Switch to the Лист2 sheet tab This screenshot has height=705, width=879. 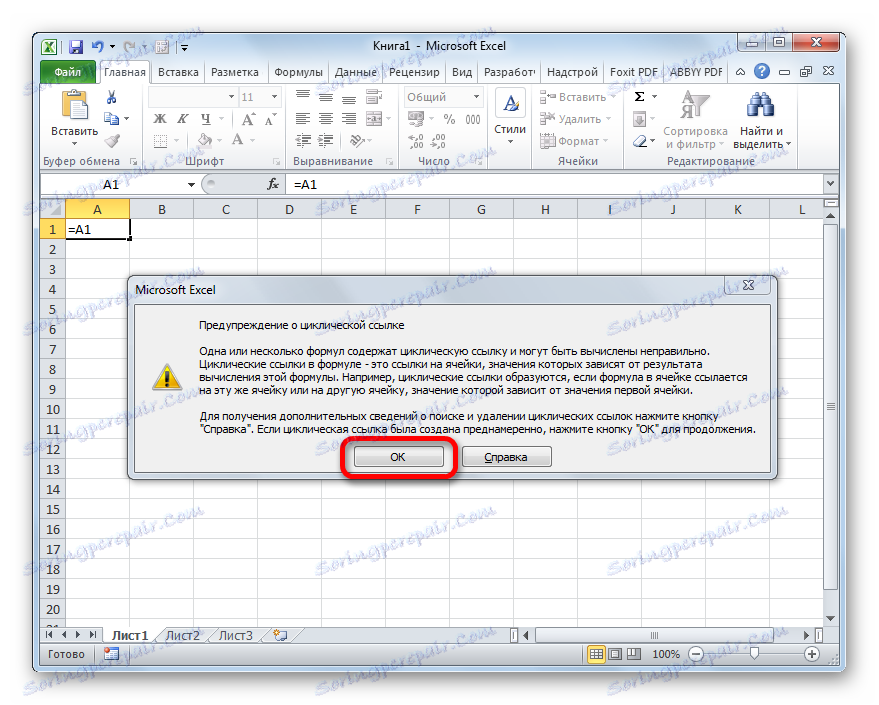point(183,636)
